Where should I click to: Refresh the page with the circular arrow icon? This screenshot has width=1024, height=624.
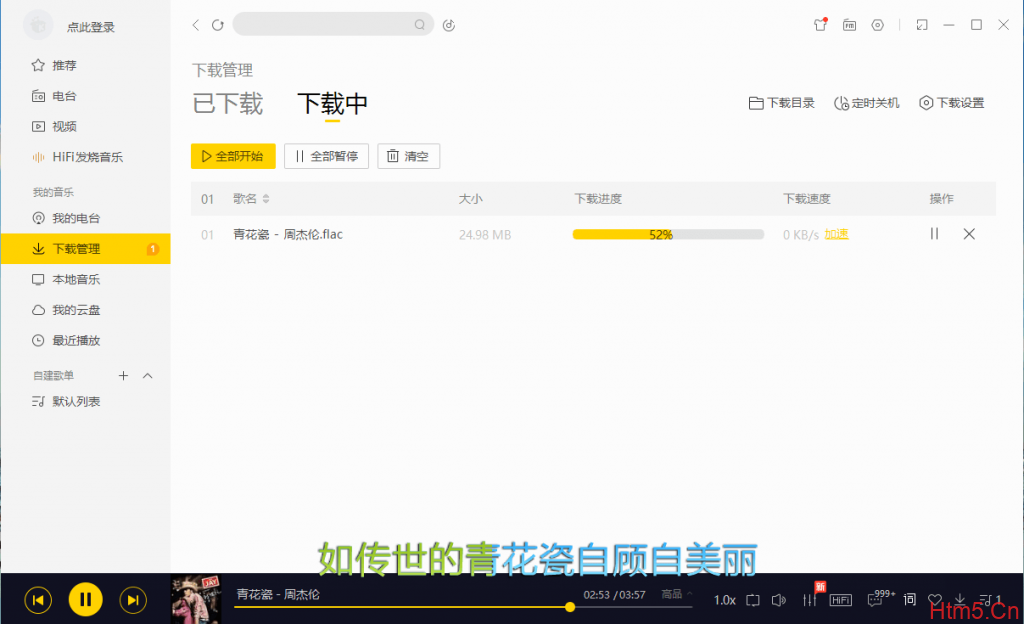coord(217,25)
